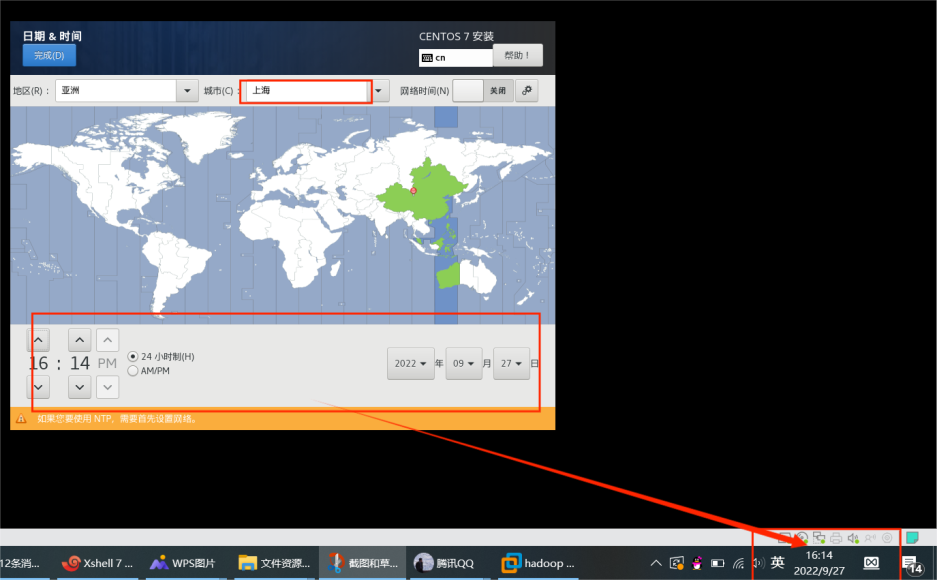Open the notification center with 14 badge
Viewport: 937px width, 580px height.
point(912,563)
